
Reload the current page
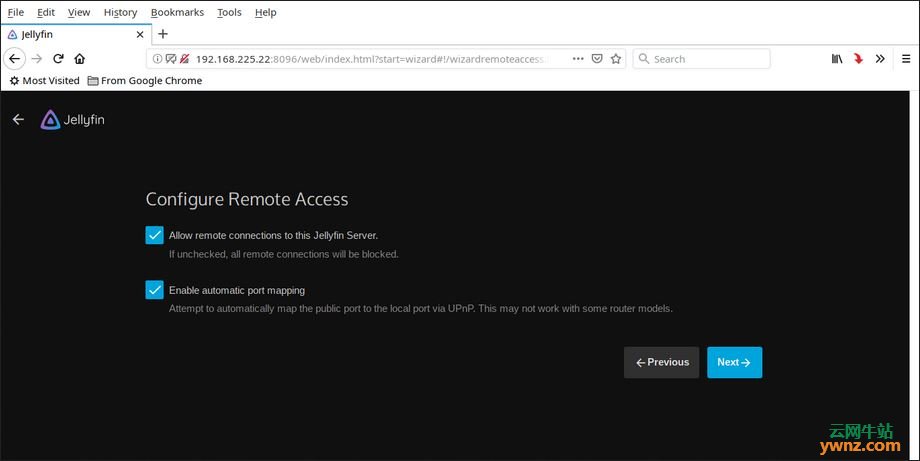(58, 59)
